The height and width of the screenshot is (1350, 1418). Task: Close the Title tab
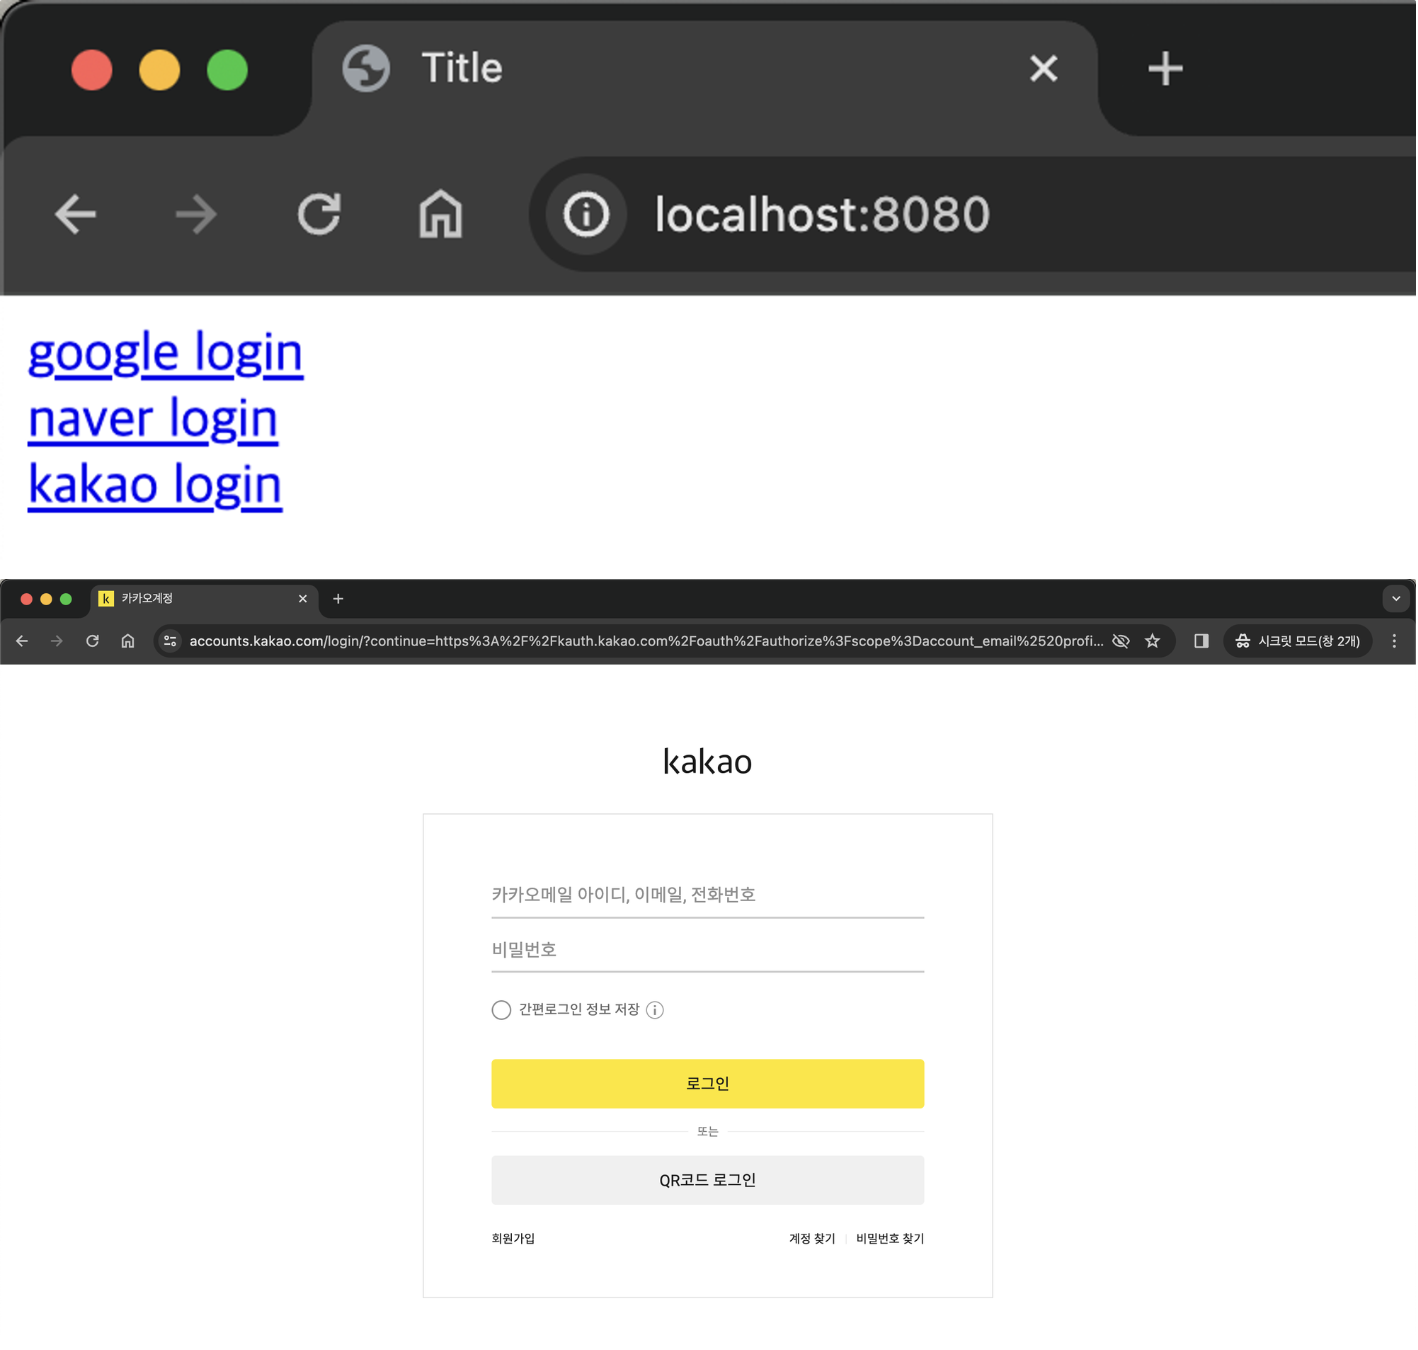(x=1043, y=68)
